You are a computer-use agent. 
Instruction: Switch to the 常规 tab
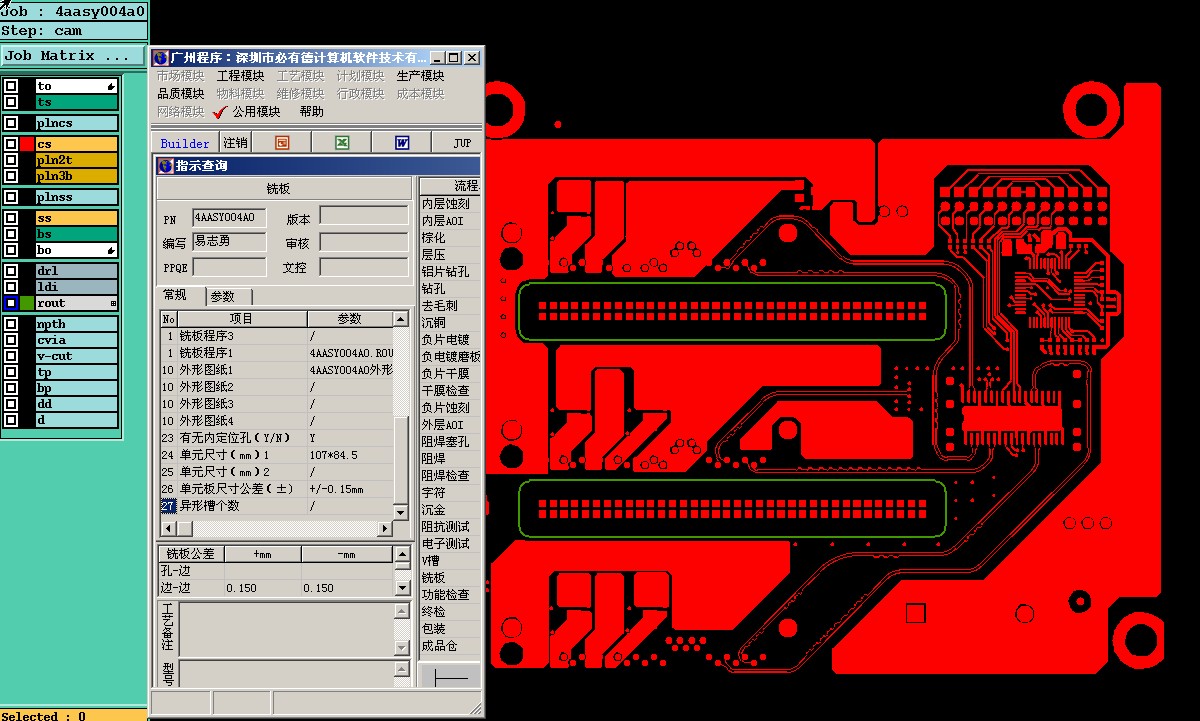pos(174,295)
